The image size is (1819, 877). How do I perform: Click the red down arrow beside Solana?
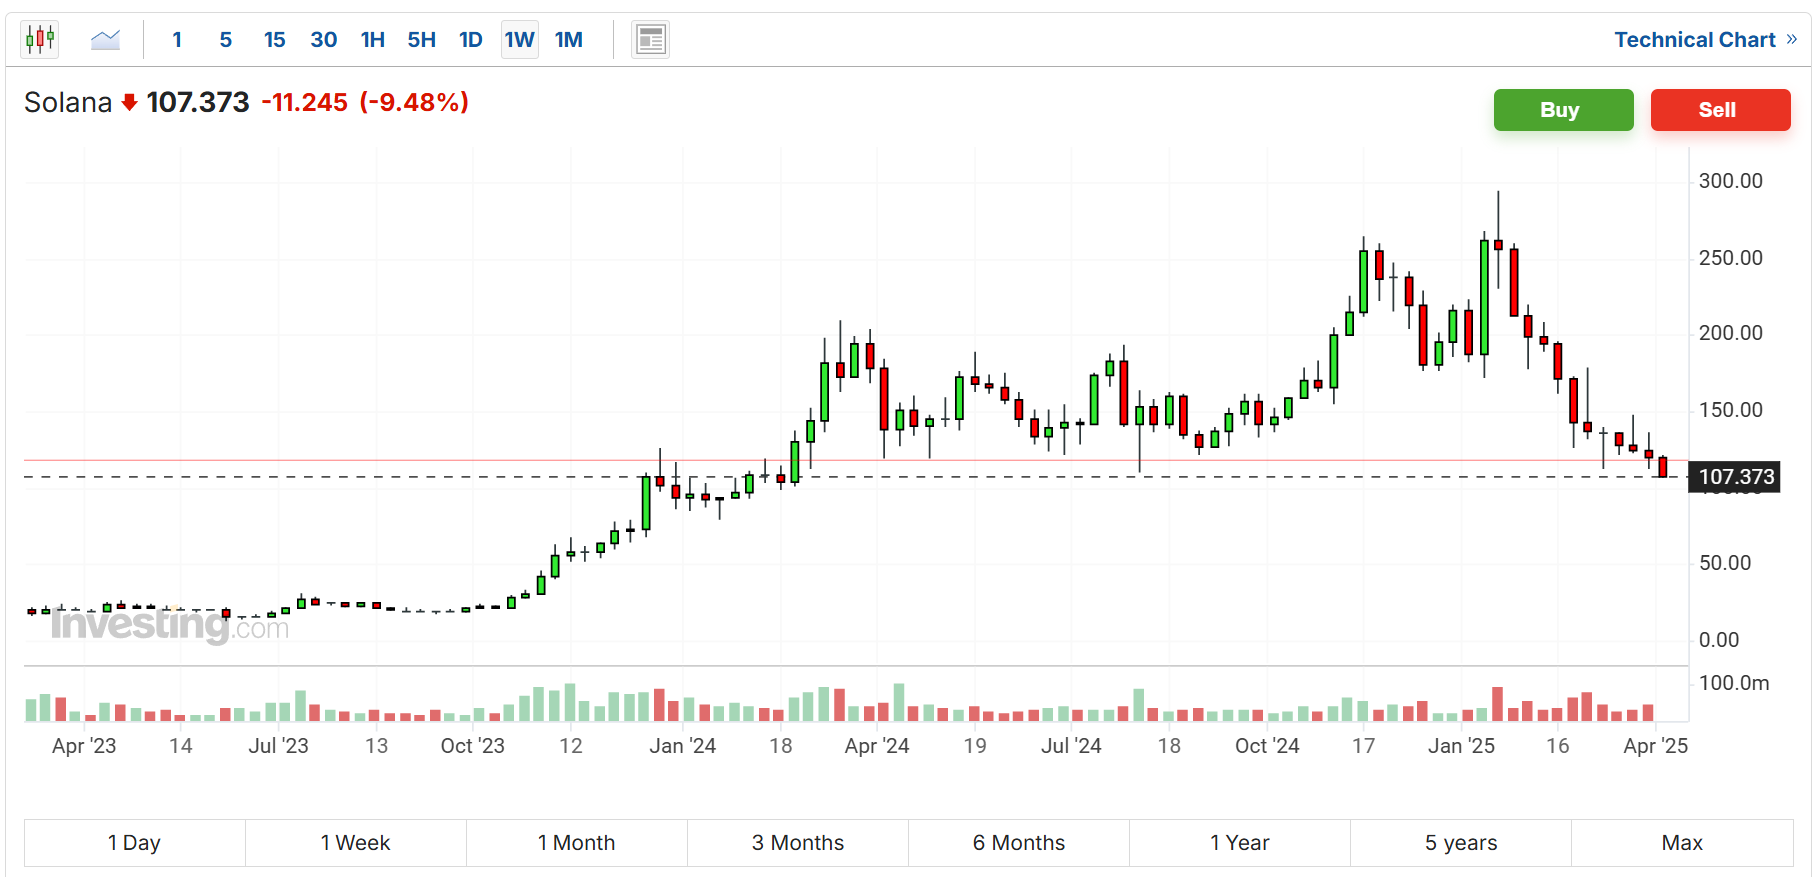[129, 102]
